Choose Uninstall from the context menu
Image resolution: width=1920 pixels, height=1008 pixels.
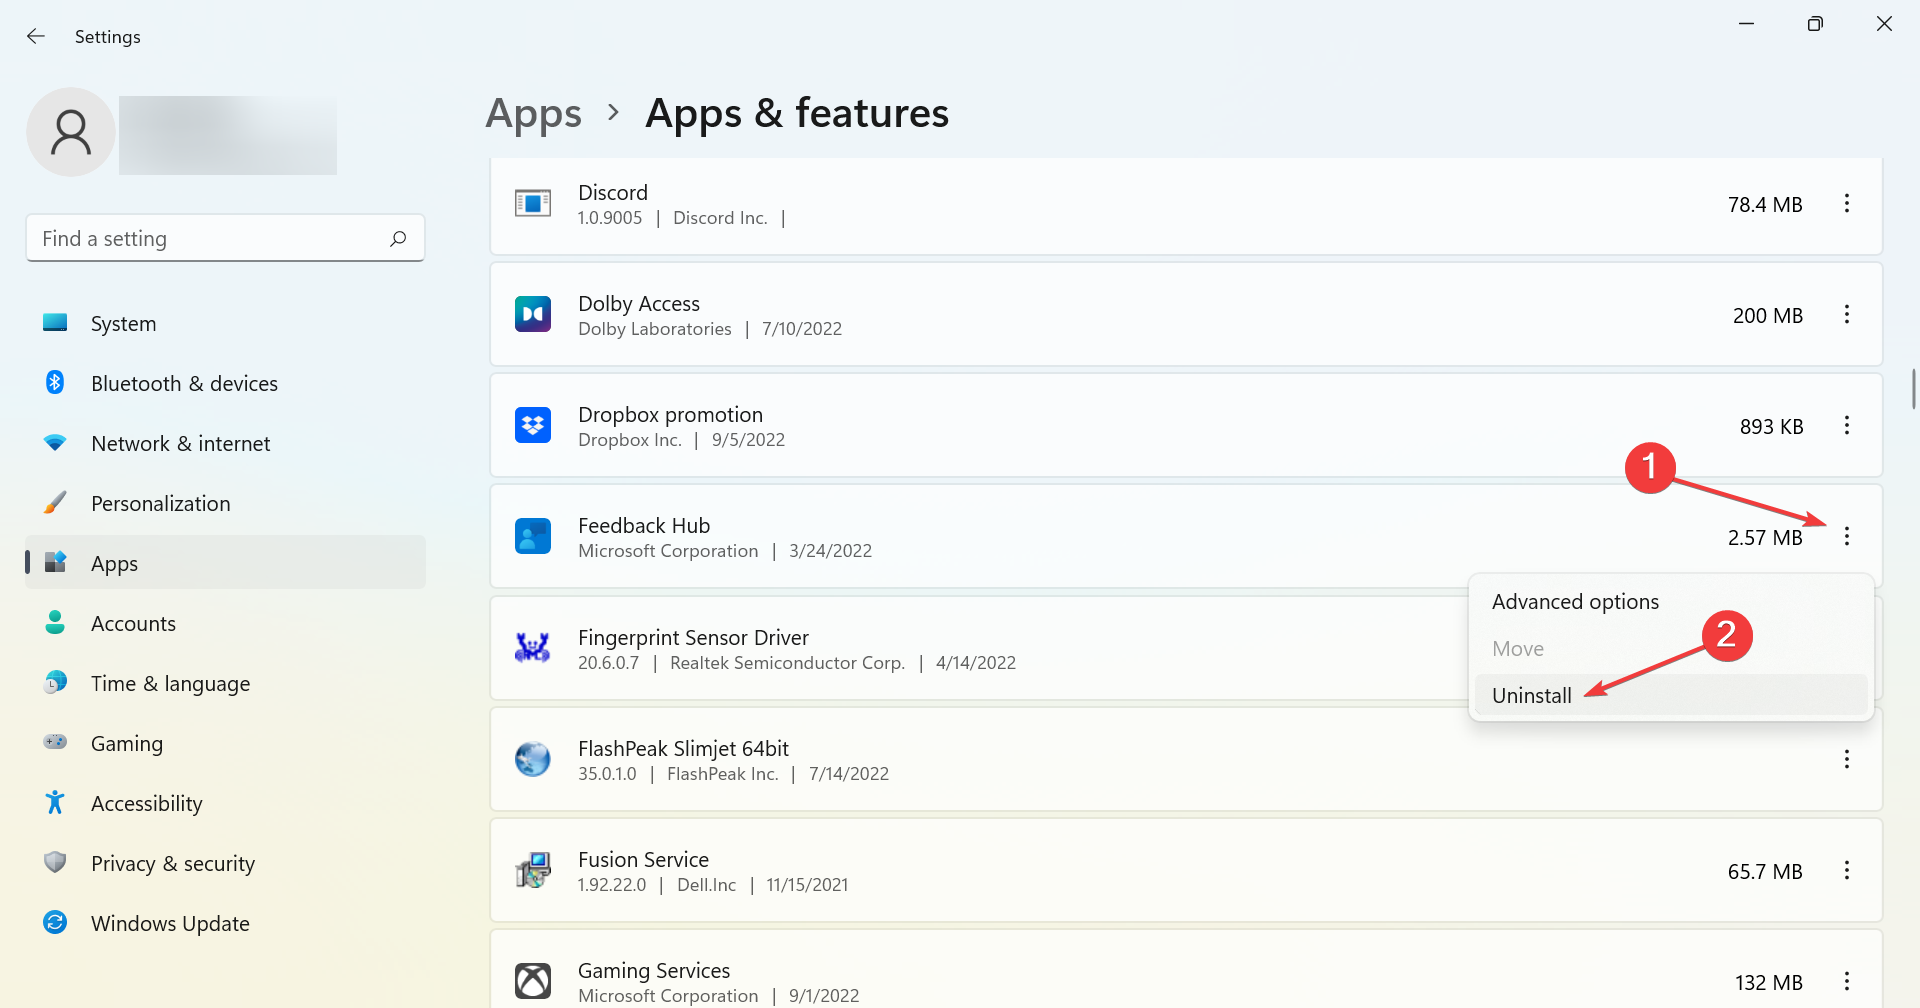pyautogui.click(x=1671, y=696)
